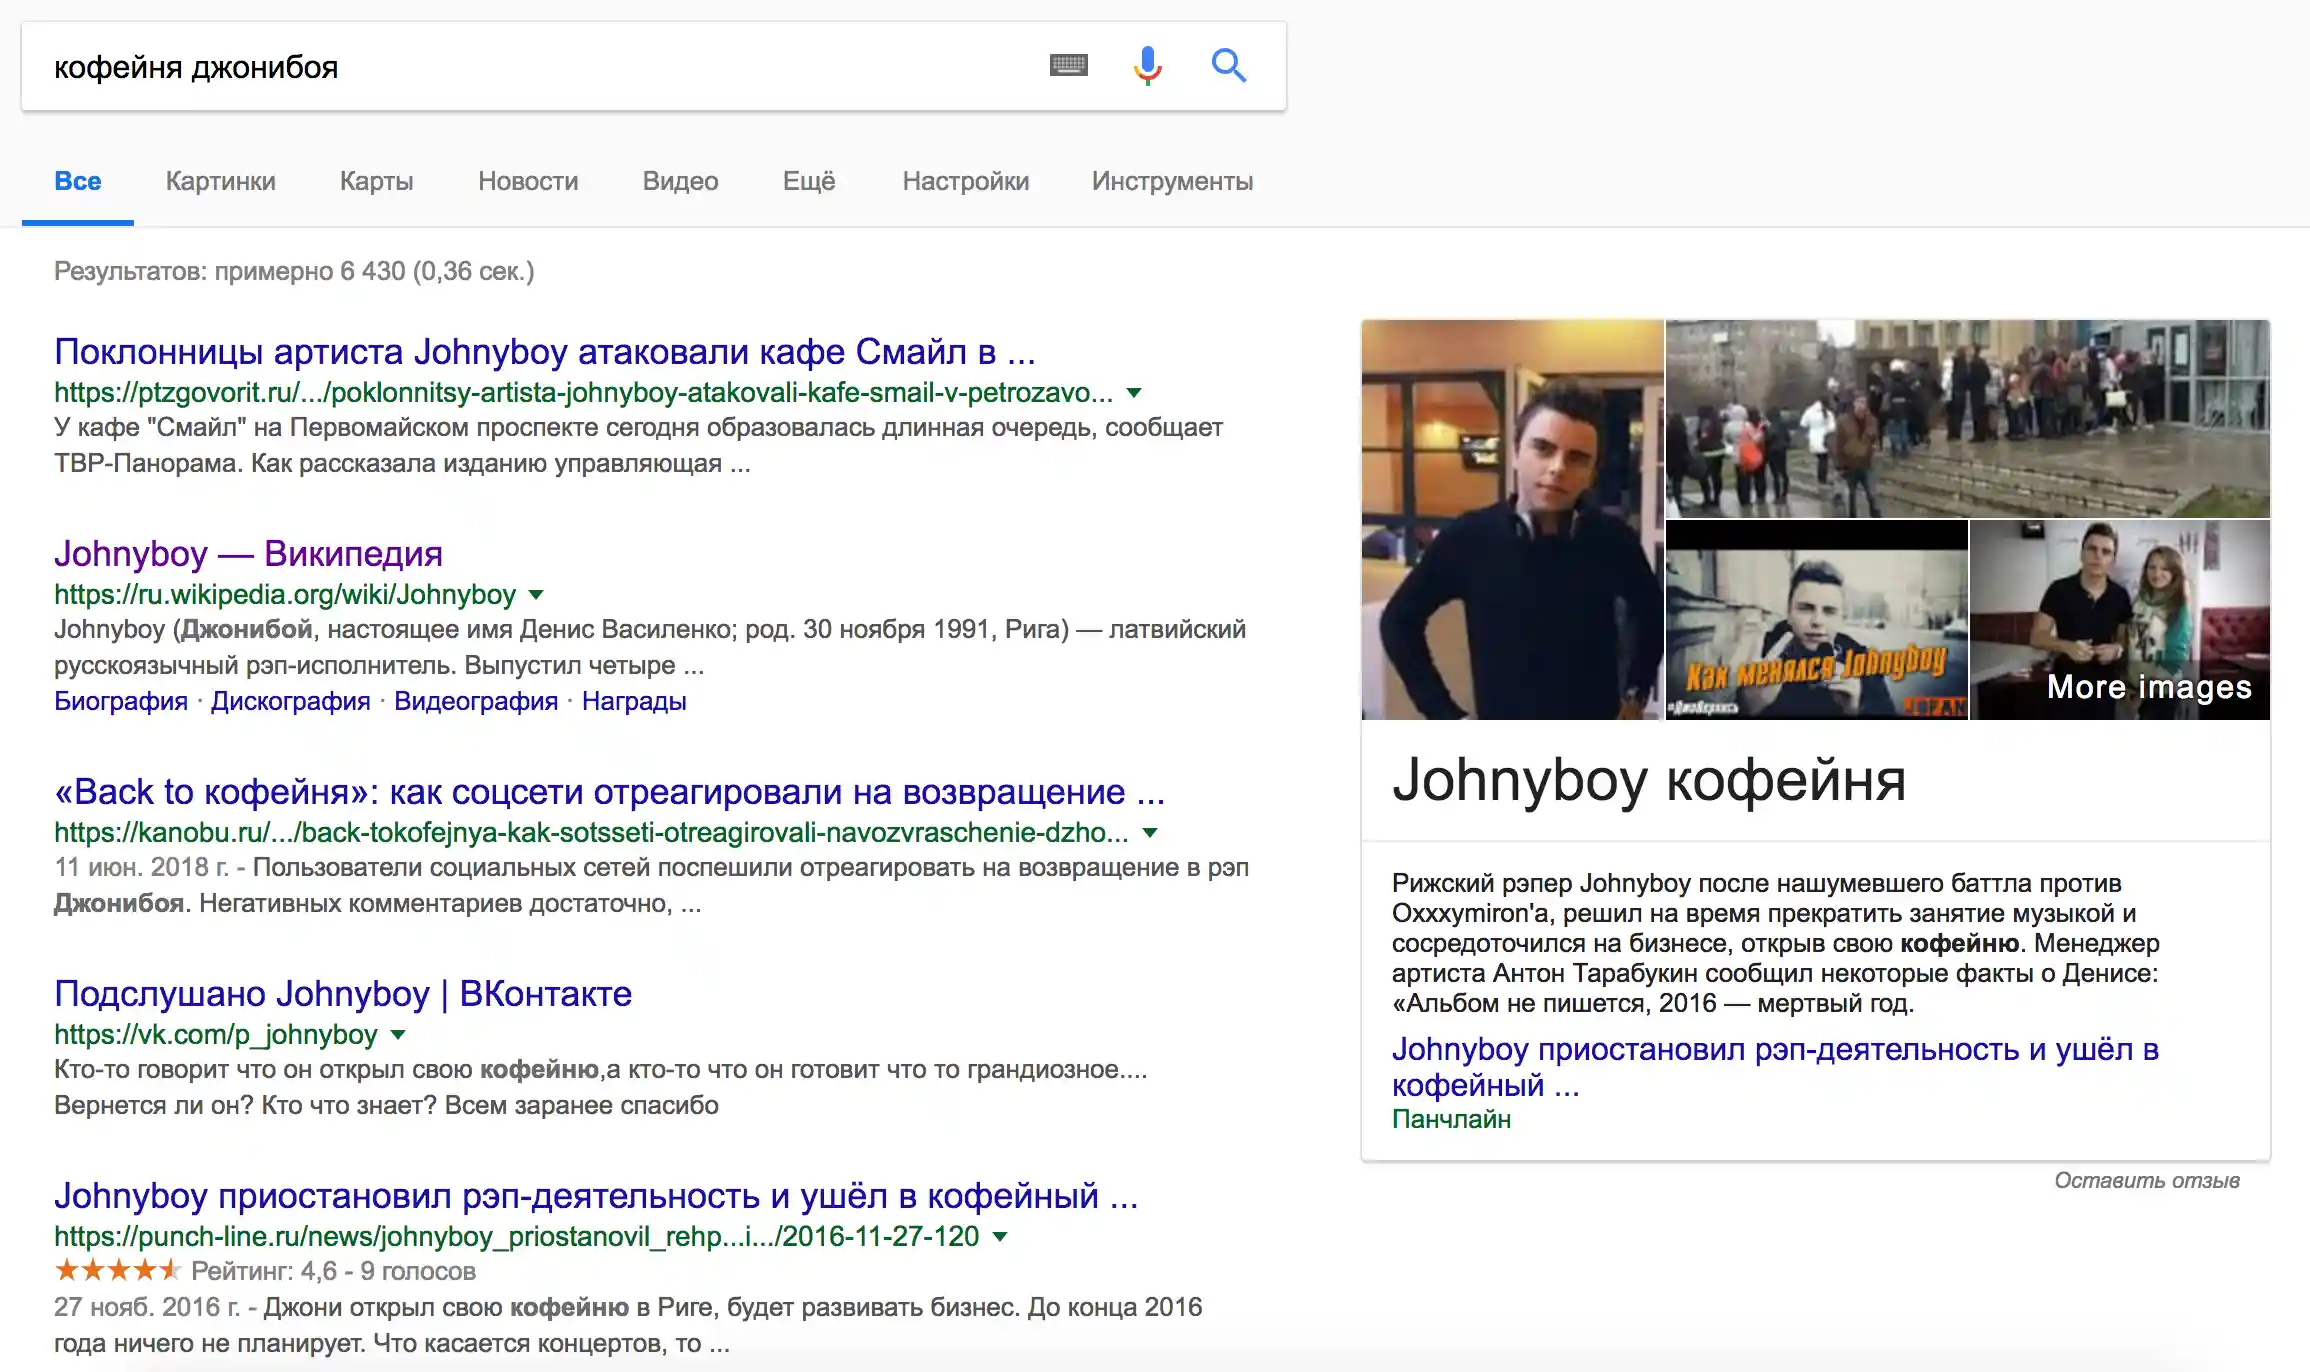Click Оставить отзыв feedback link
2310x1372 pixels.
(2146, 1181)
